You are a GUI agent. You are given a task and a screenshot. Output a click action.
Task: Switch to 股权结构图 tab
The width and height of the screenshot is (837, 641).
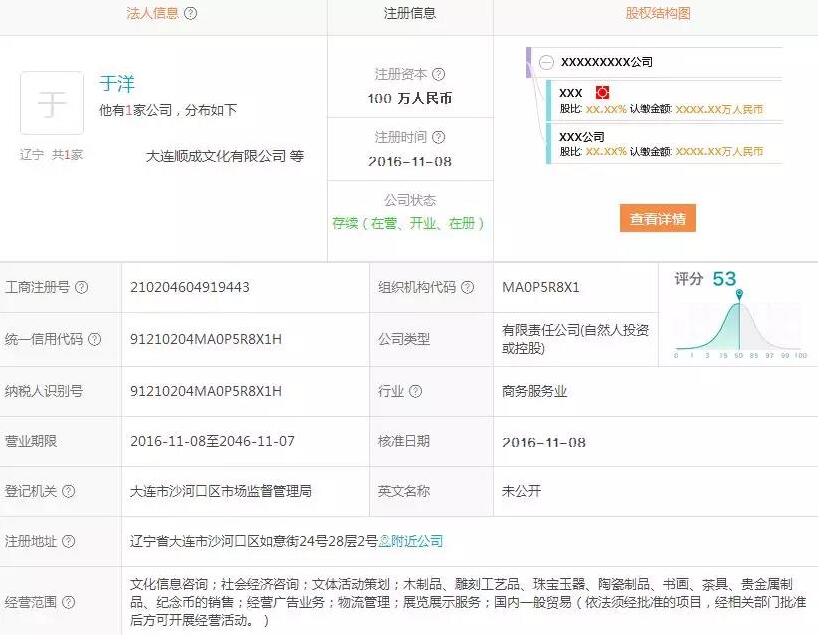click(x=657, y=14)
